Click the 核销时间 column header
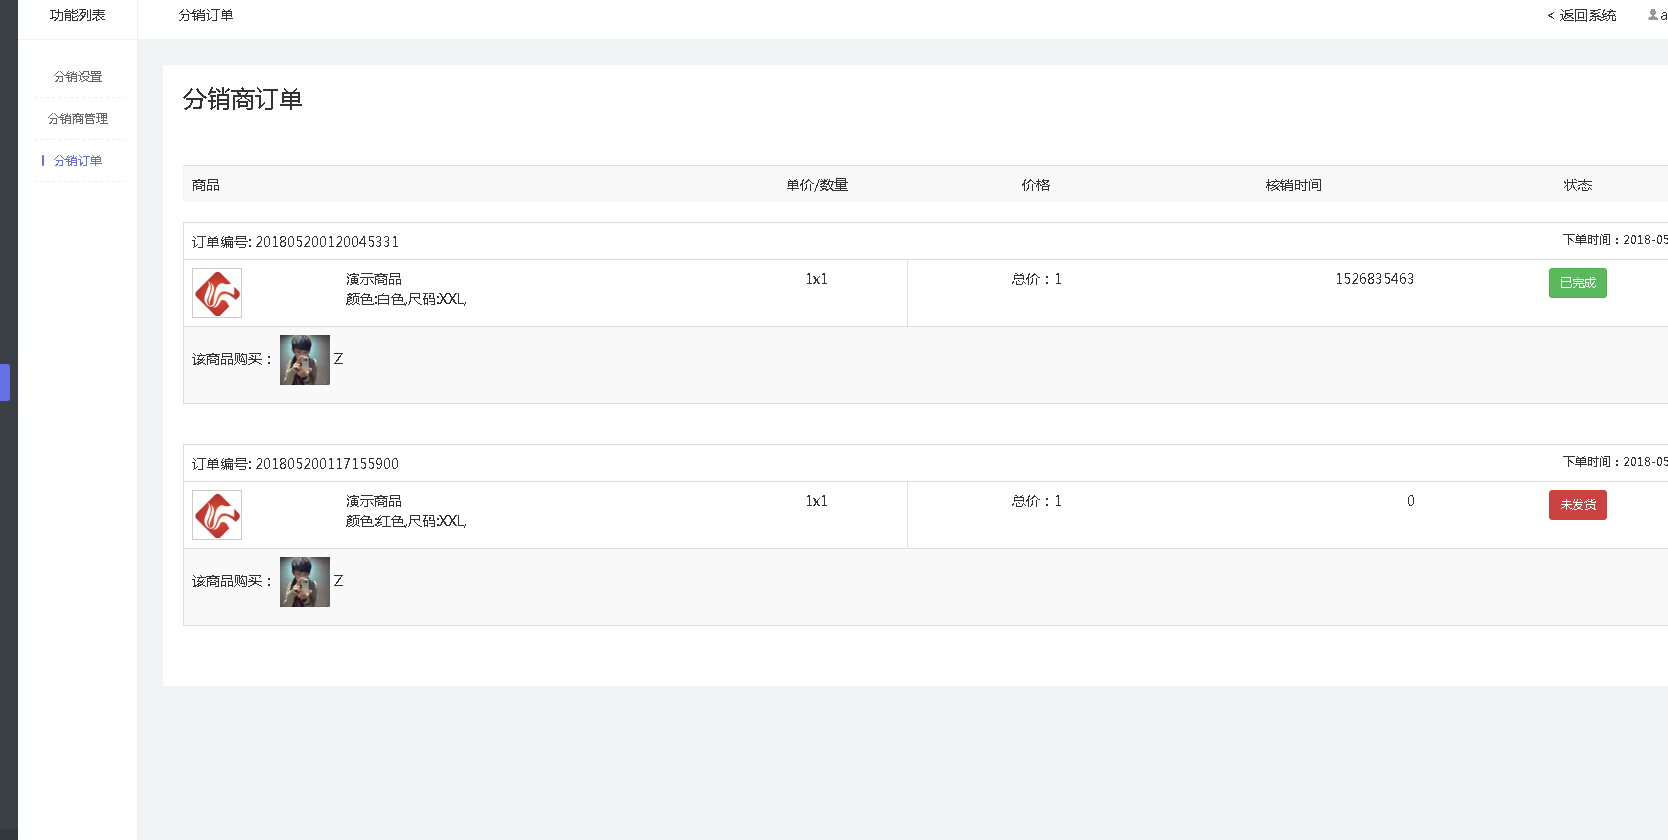1668x840 pixels. [x=1293, y=185]
